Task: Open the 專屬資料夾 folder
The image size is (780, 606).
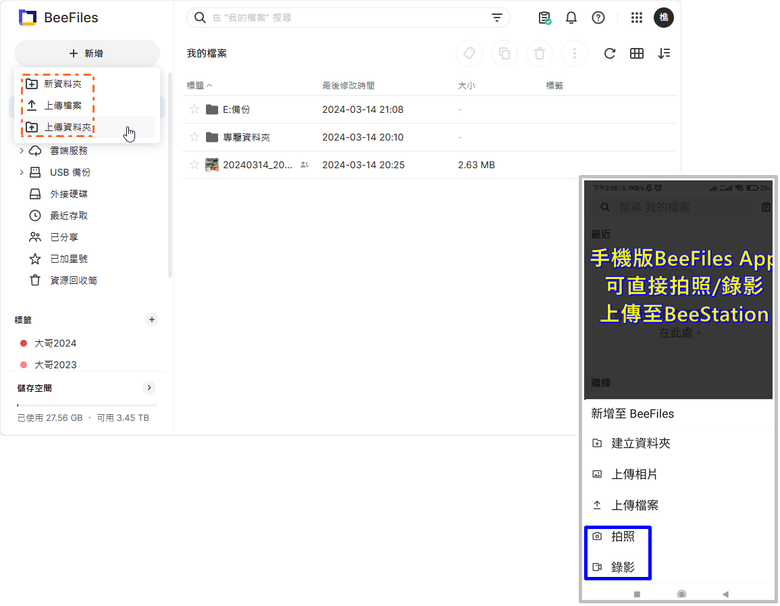Action: click(246, 137)
